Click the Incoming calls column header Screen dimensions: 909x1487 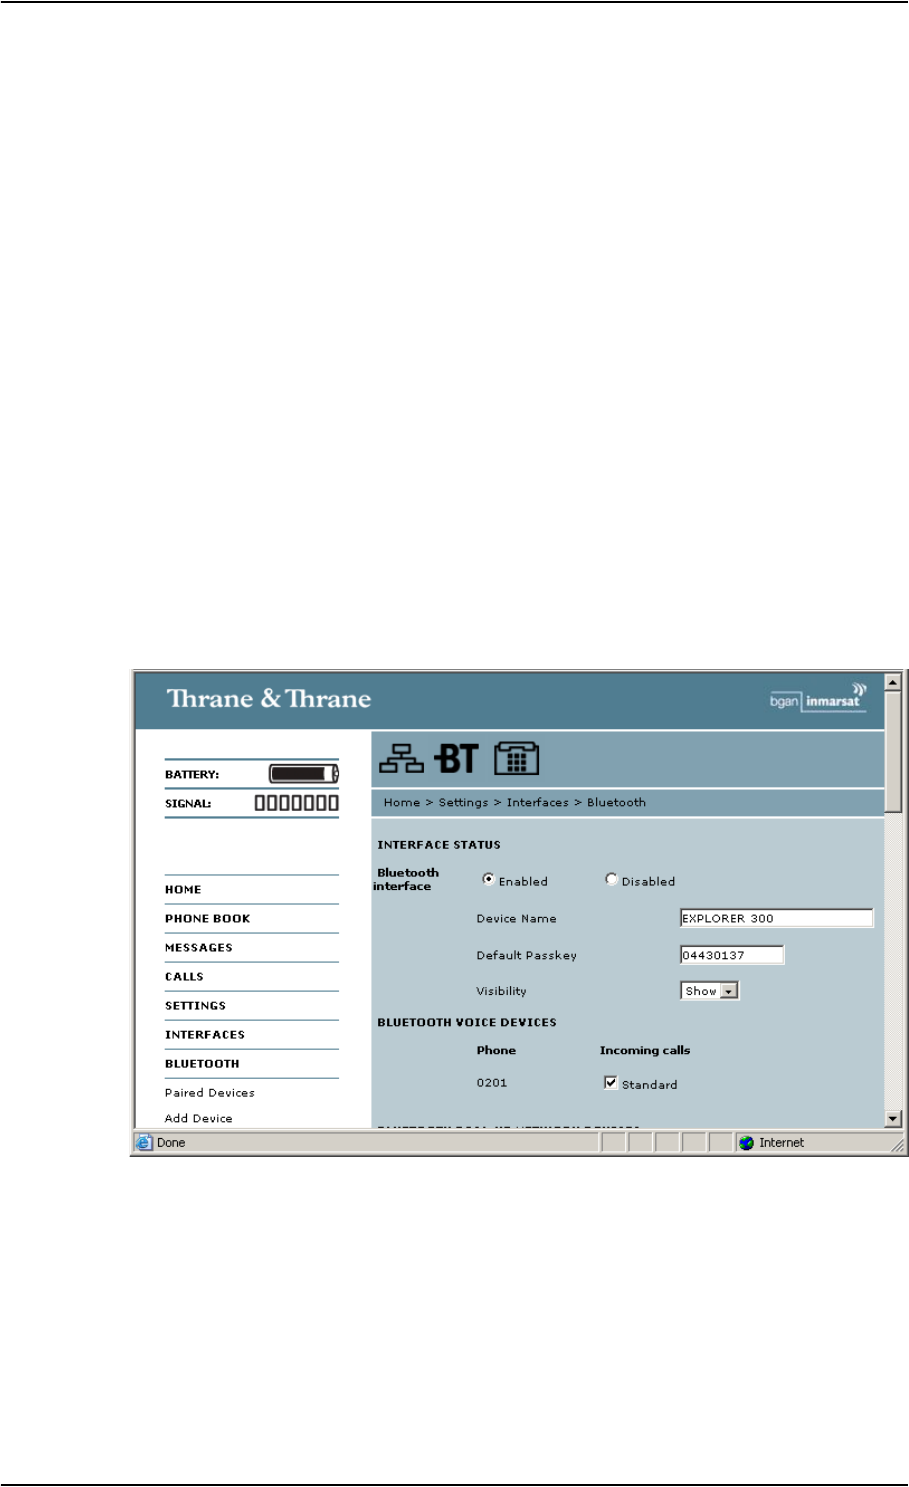pos(645,1051)
